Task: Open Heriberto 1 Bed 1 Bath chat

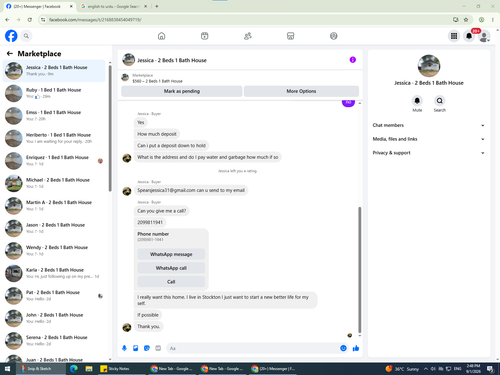Action: (54, 138)
